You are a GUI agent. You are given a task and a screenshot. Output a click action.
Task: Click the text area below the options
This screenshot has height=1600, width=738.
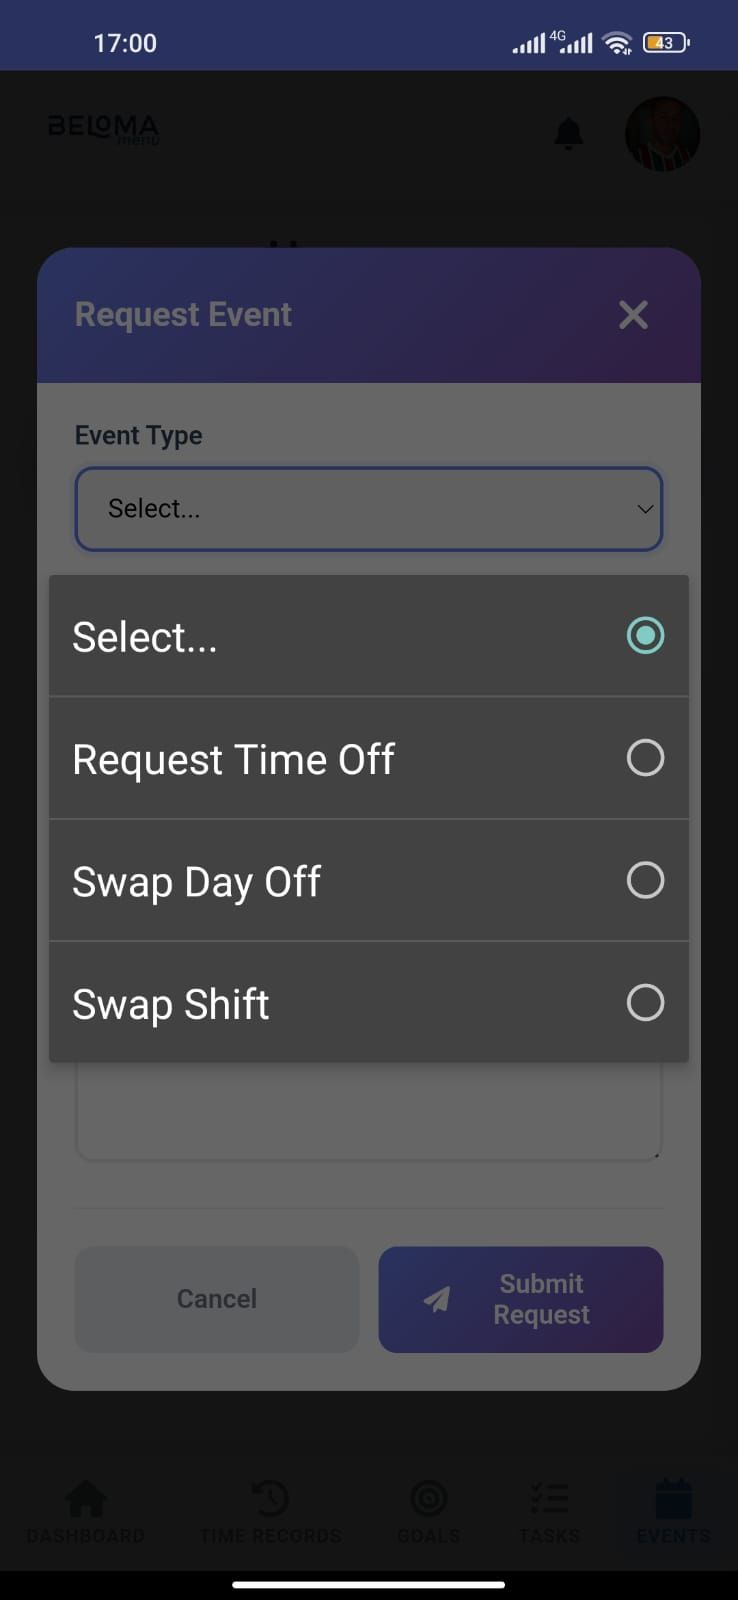368,1112
